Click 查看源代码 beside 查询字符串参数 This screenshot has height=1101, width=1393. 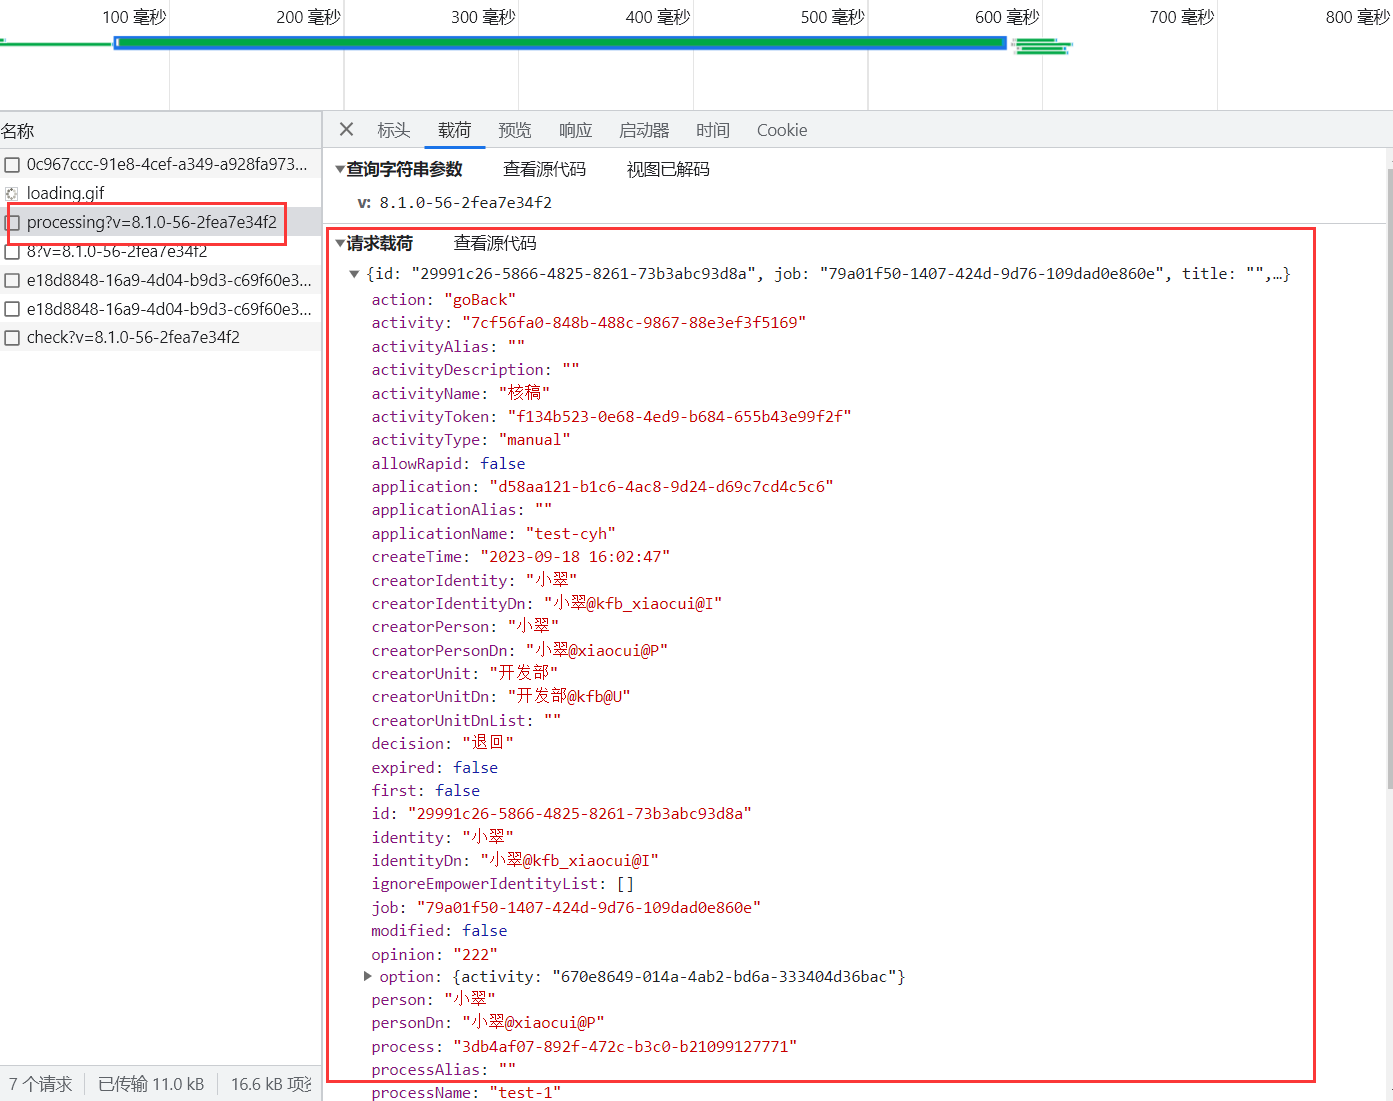tap(544, 169)
